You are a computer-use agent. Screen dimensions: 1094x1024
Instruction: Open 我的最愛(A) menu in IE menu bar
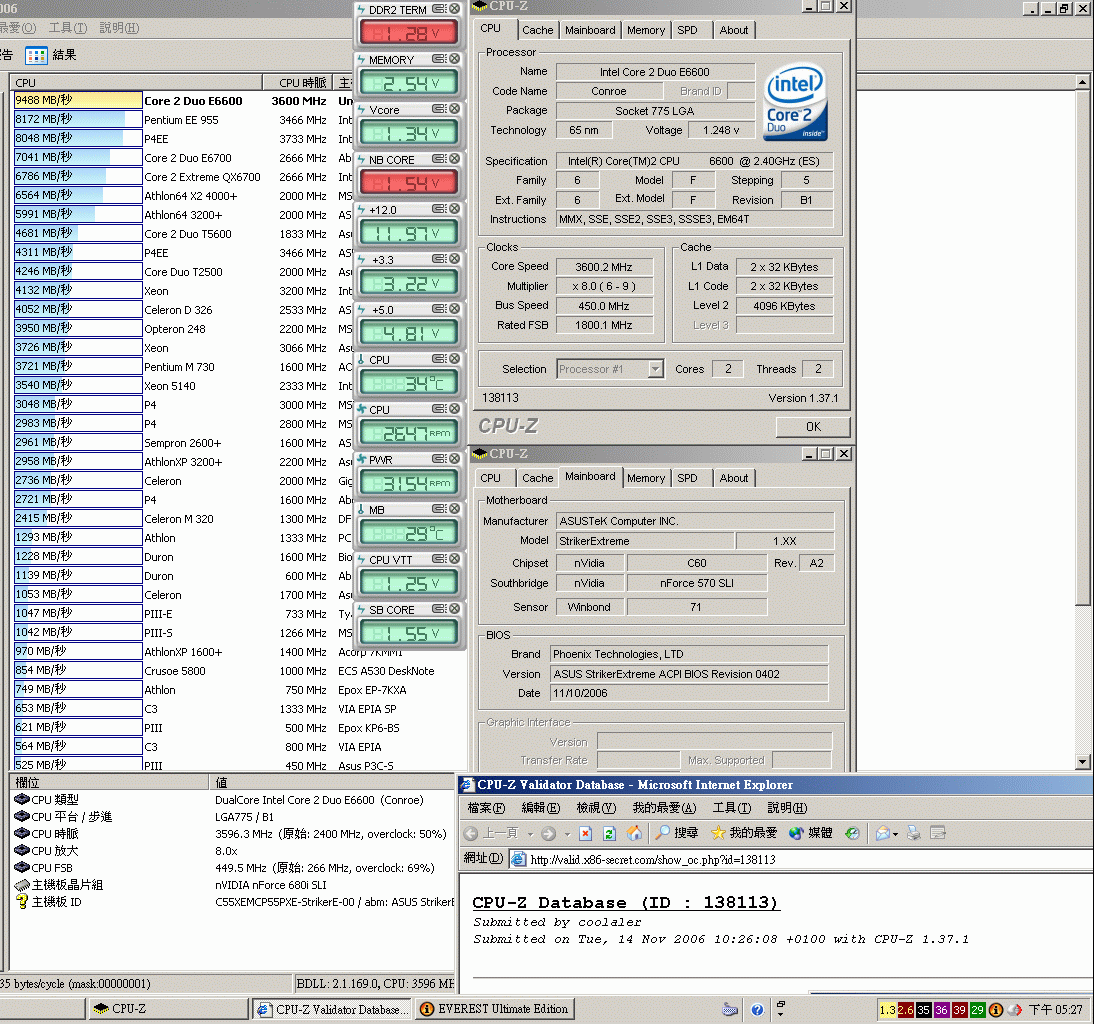click(x=664, y=808)
